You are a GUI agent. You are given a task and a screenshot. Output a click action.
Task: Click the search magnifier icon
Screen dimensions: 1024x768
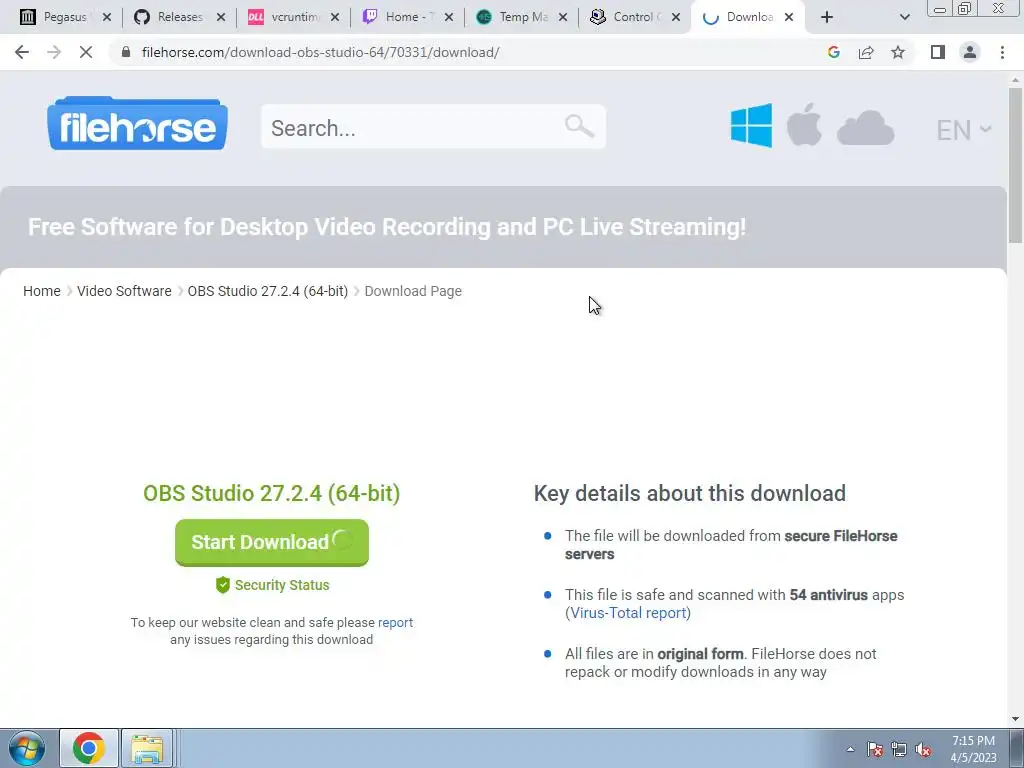click(x=579, y=125)
